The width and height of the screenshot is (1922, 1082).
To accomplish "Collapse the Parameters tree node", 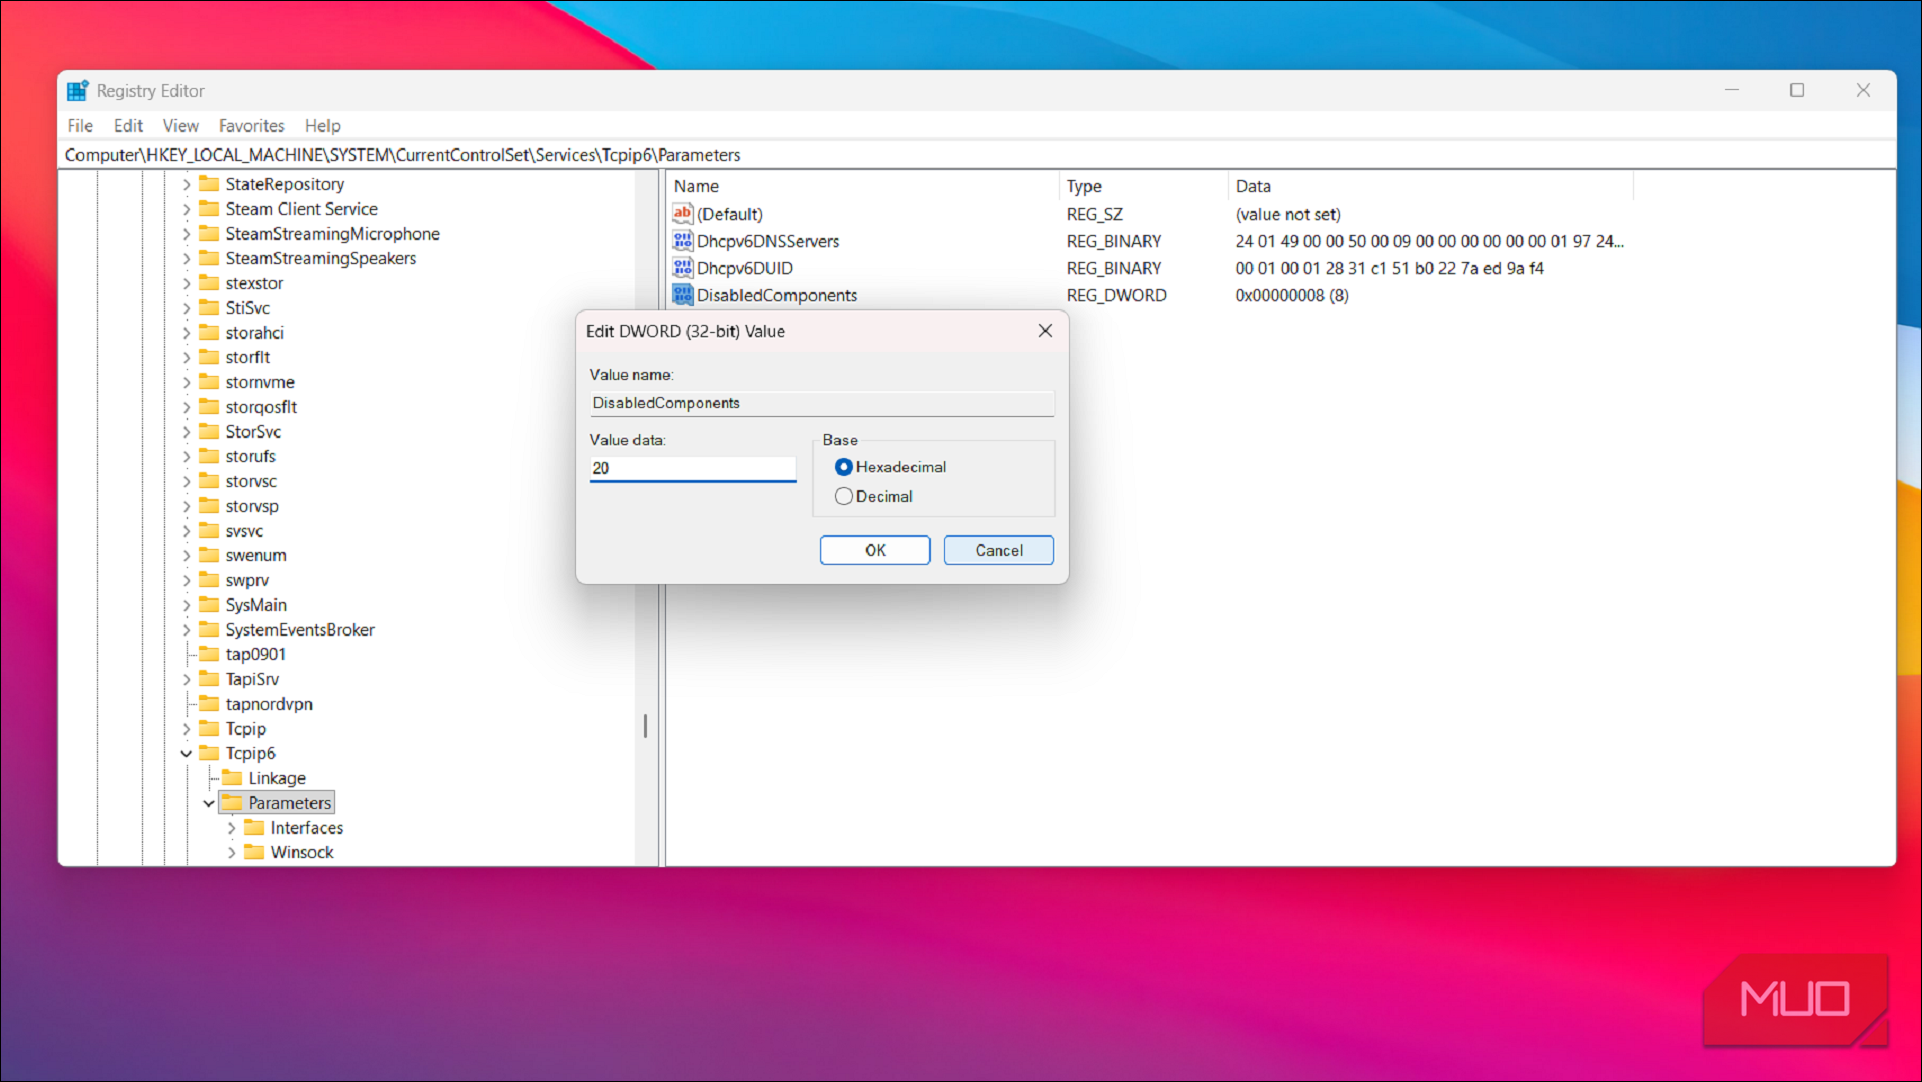I will tap(209, 803).
